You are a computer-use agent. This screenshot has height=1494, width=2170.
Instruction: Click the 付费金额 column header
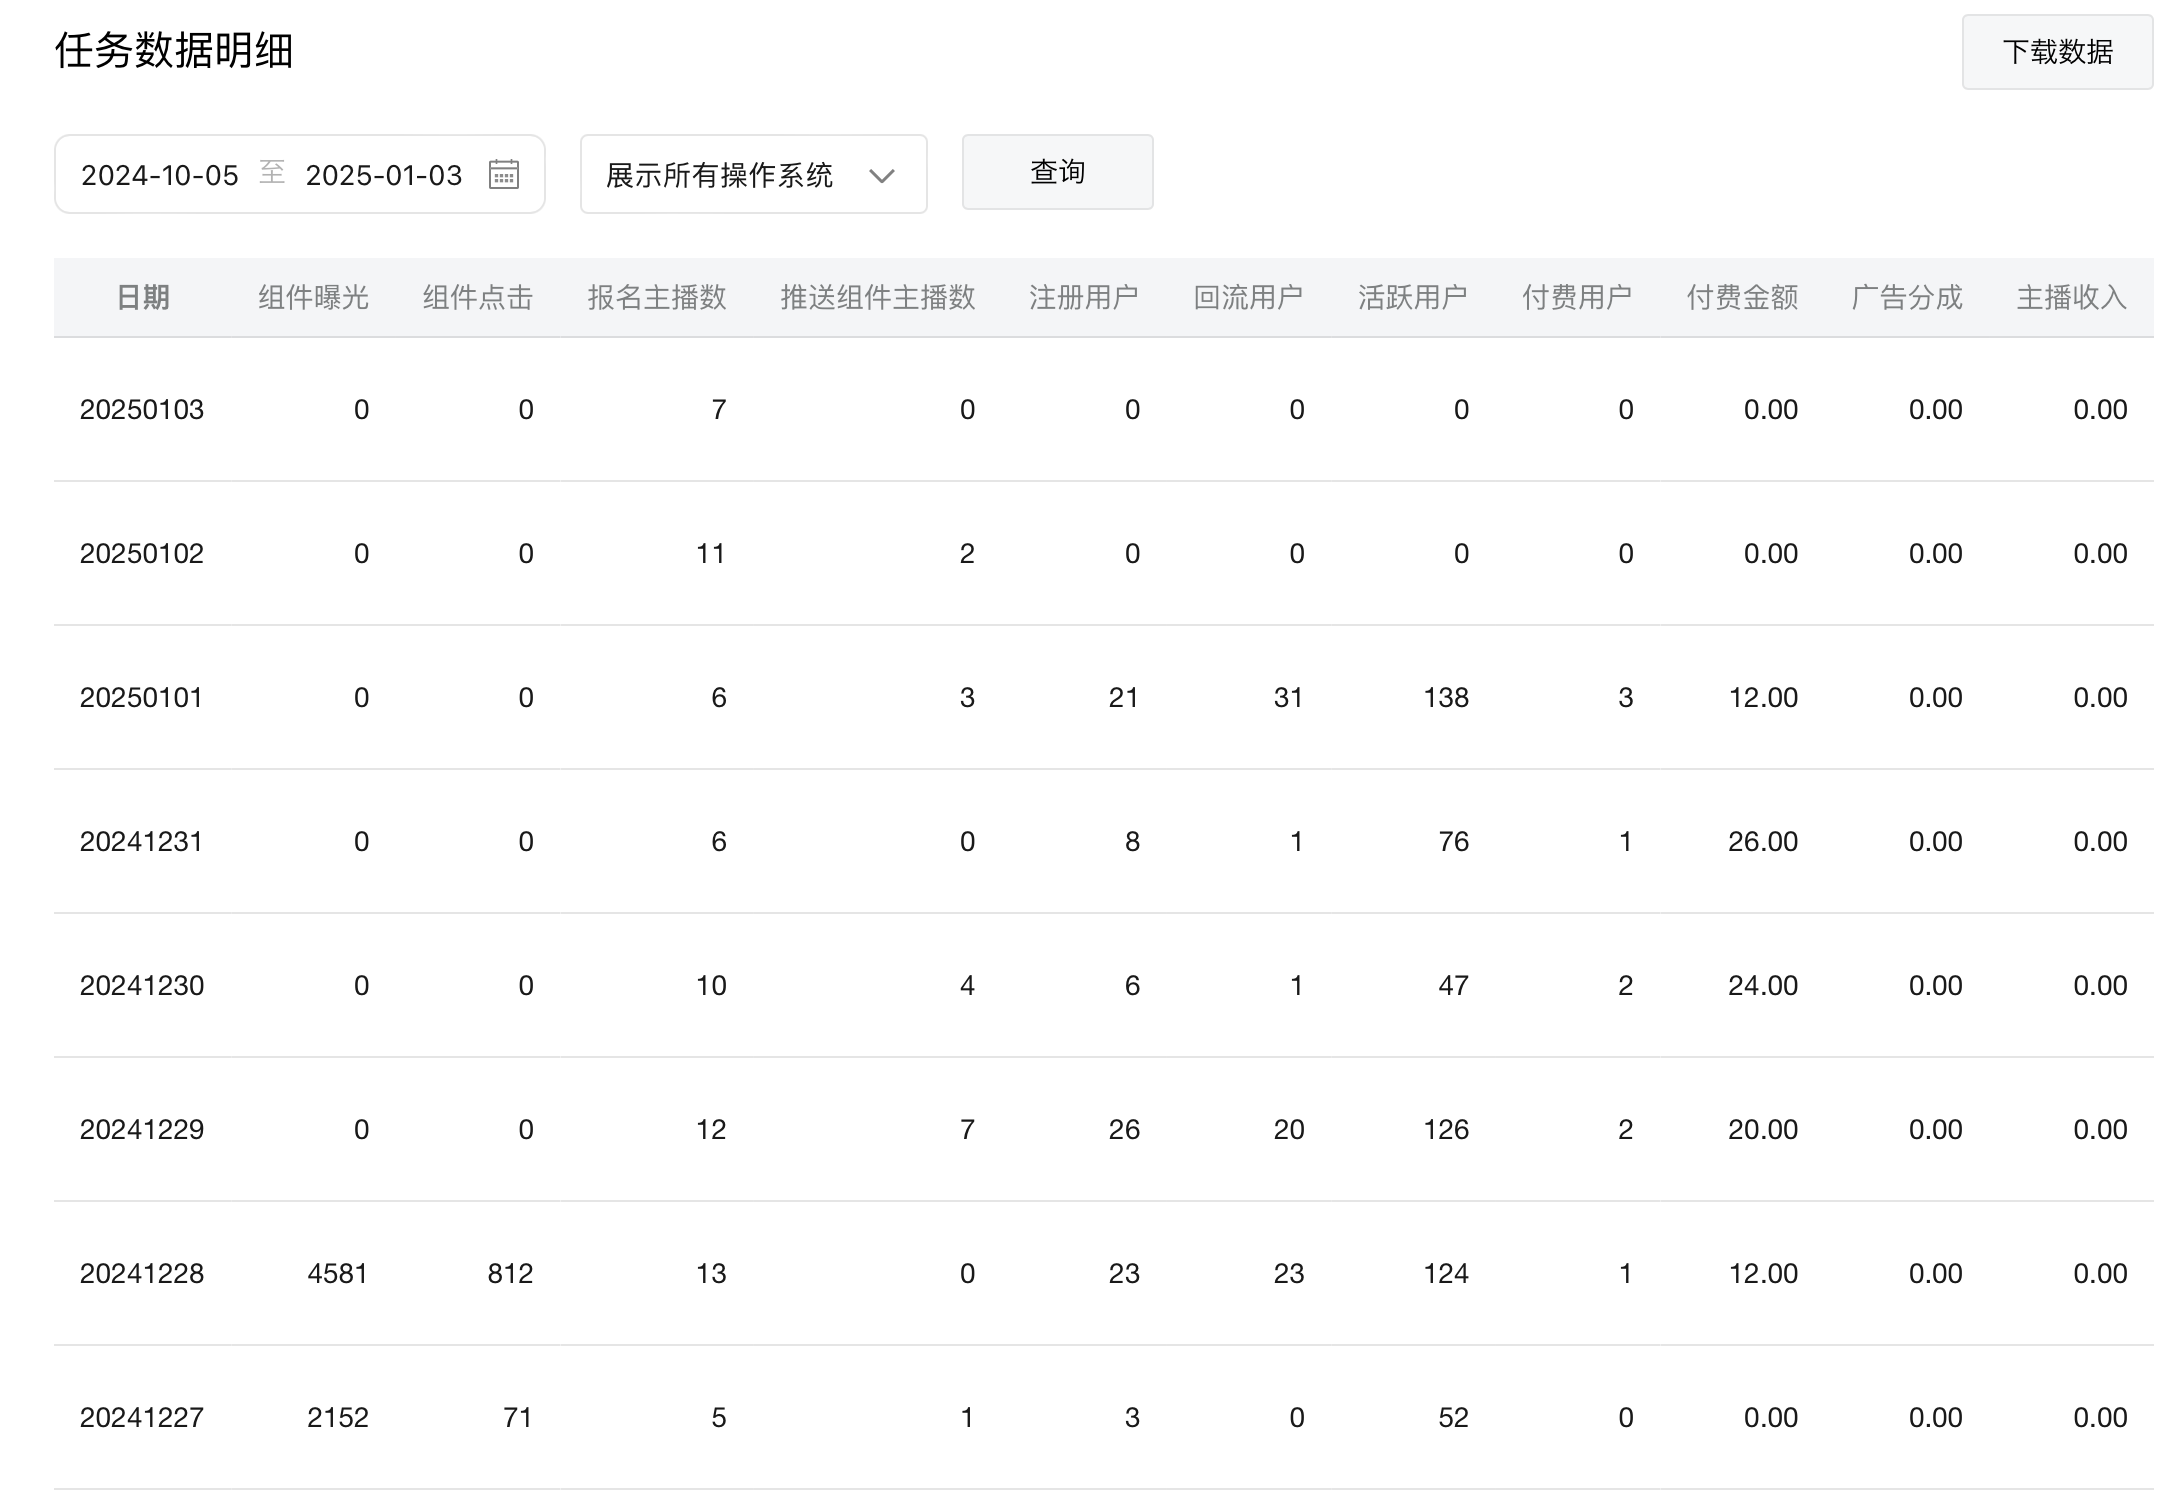coord(1742,297)
